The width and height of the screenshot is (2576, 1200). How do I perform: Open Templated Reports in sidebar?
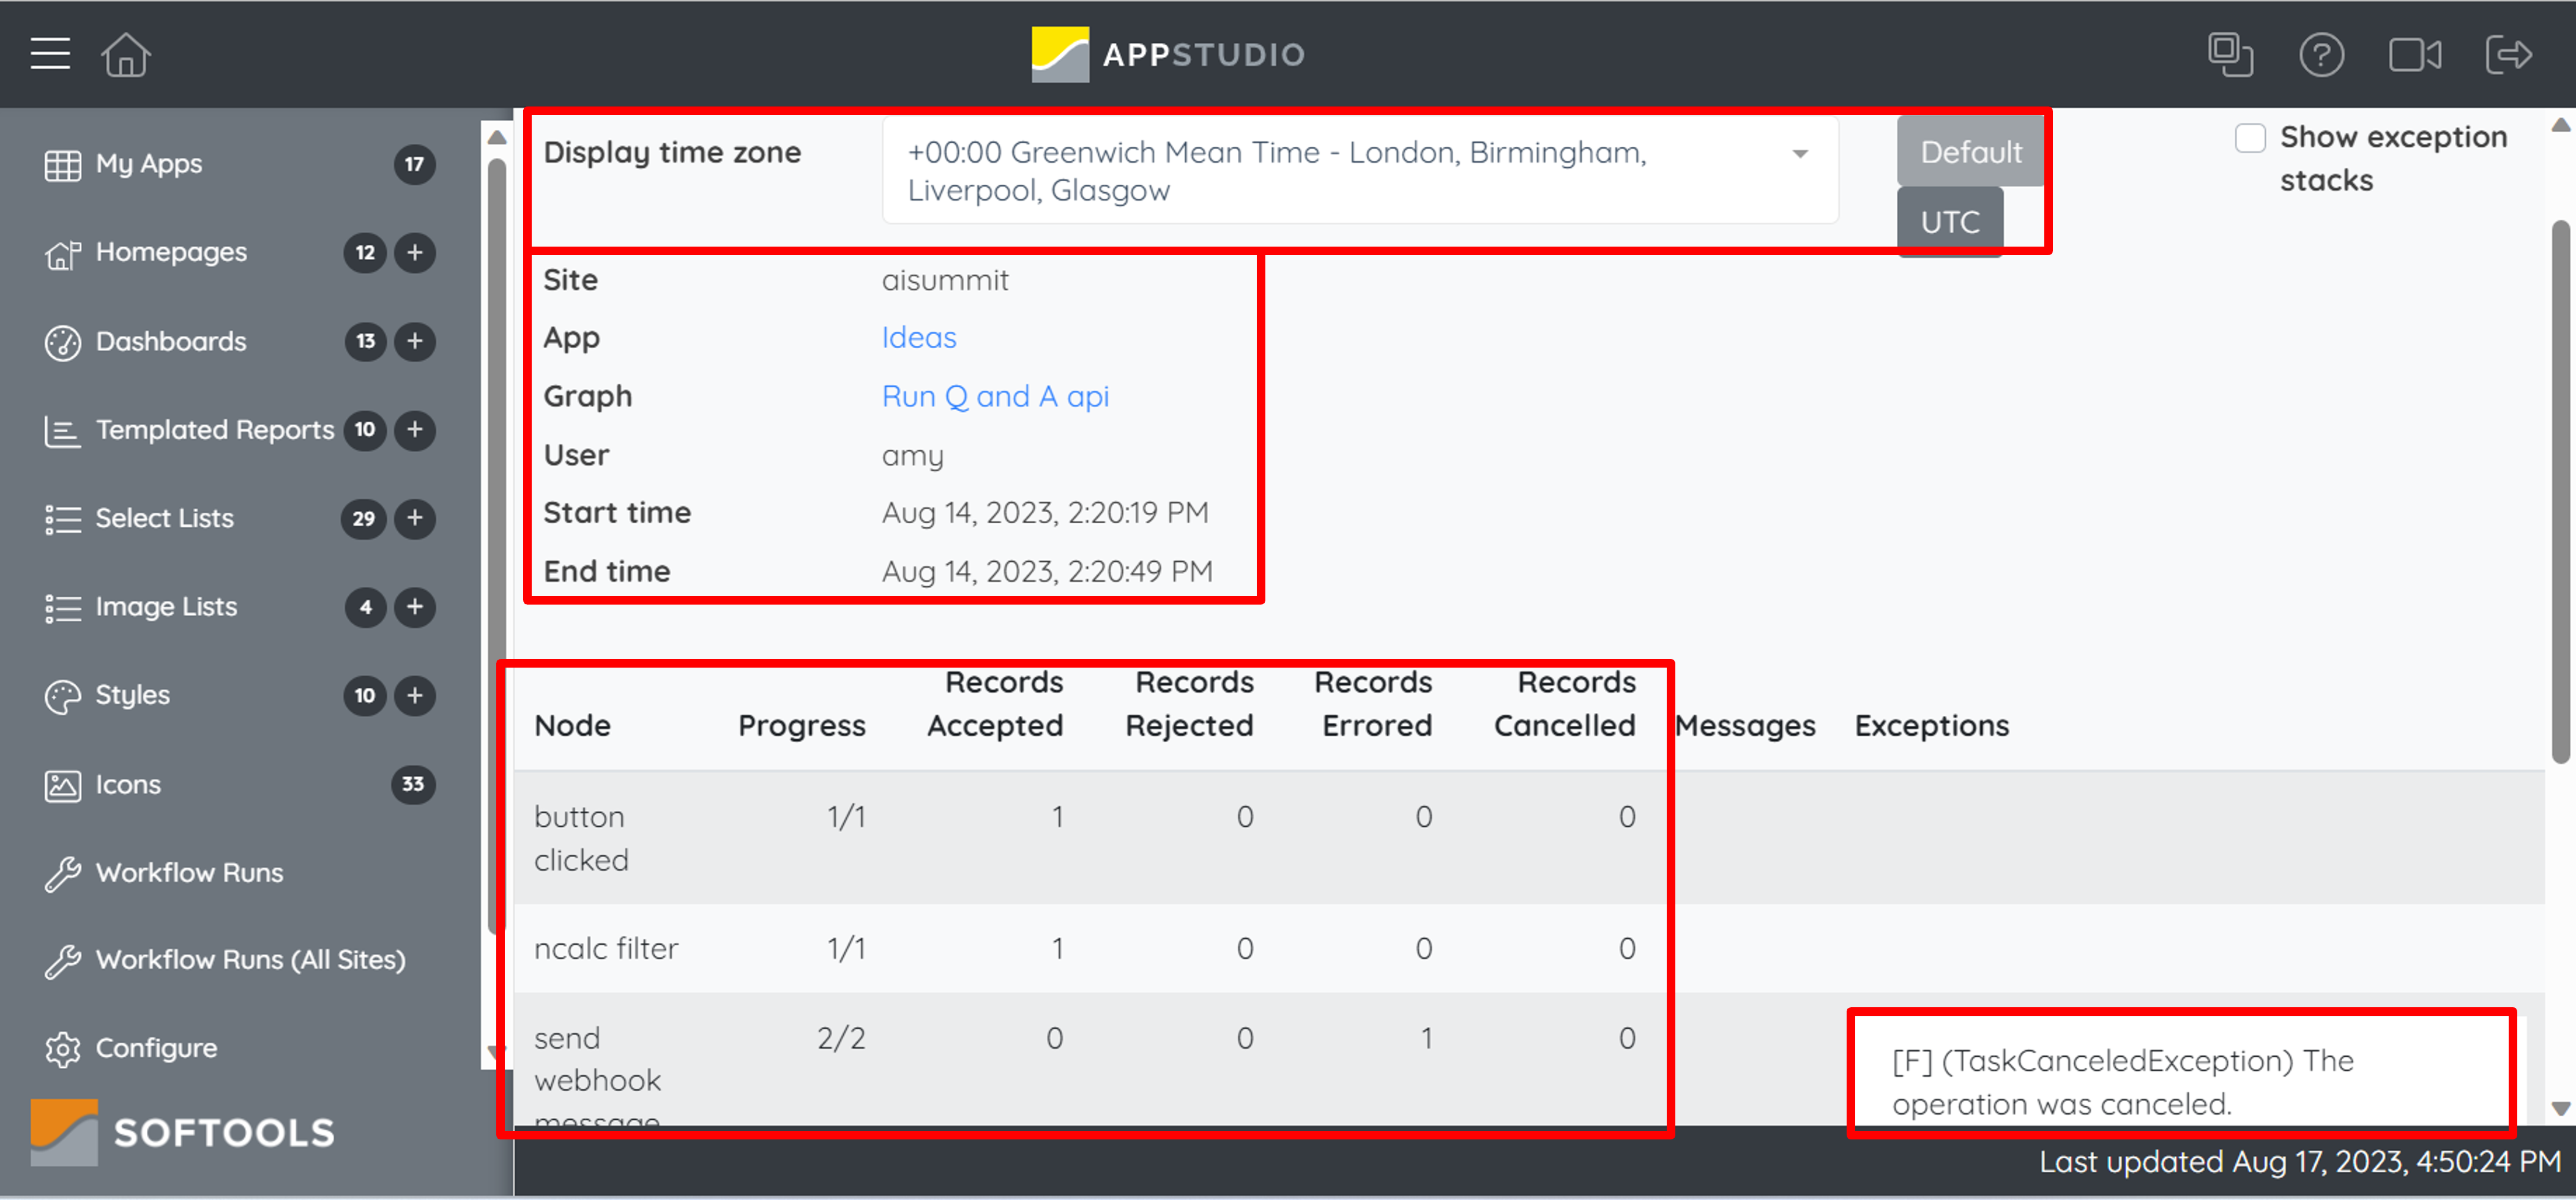[x=215, y=430]
